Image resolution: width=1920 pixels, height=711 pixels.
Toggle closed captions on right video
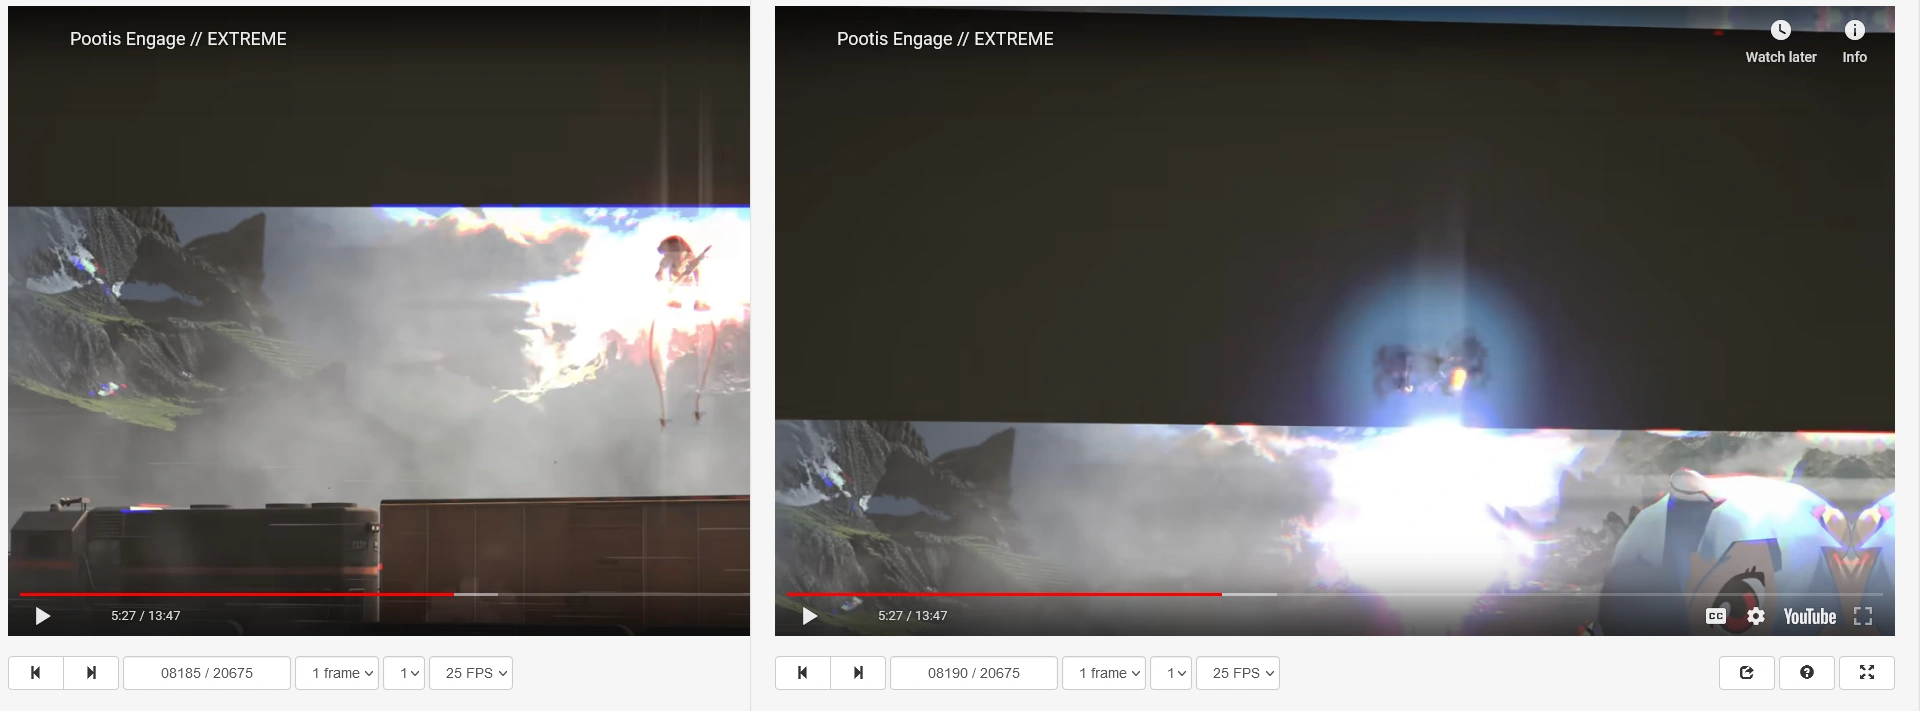click(x=1716, y=616)
